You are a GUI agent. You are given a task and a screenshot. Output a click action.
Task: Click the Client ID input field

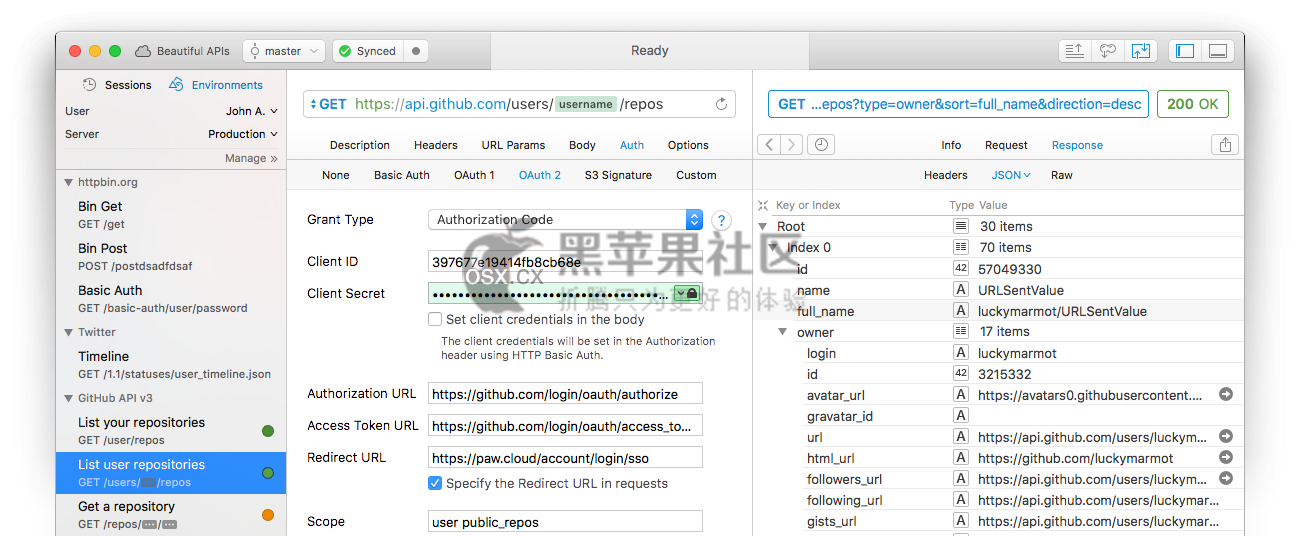(565, 262)
